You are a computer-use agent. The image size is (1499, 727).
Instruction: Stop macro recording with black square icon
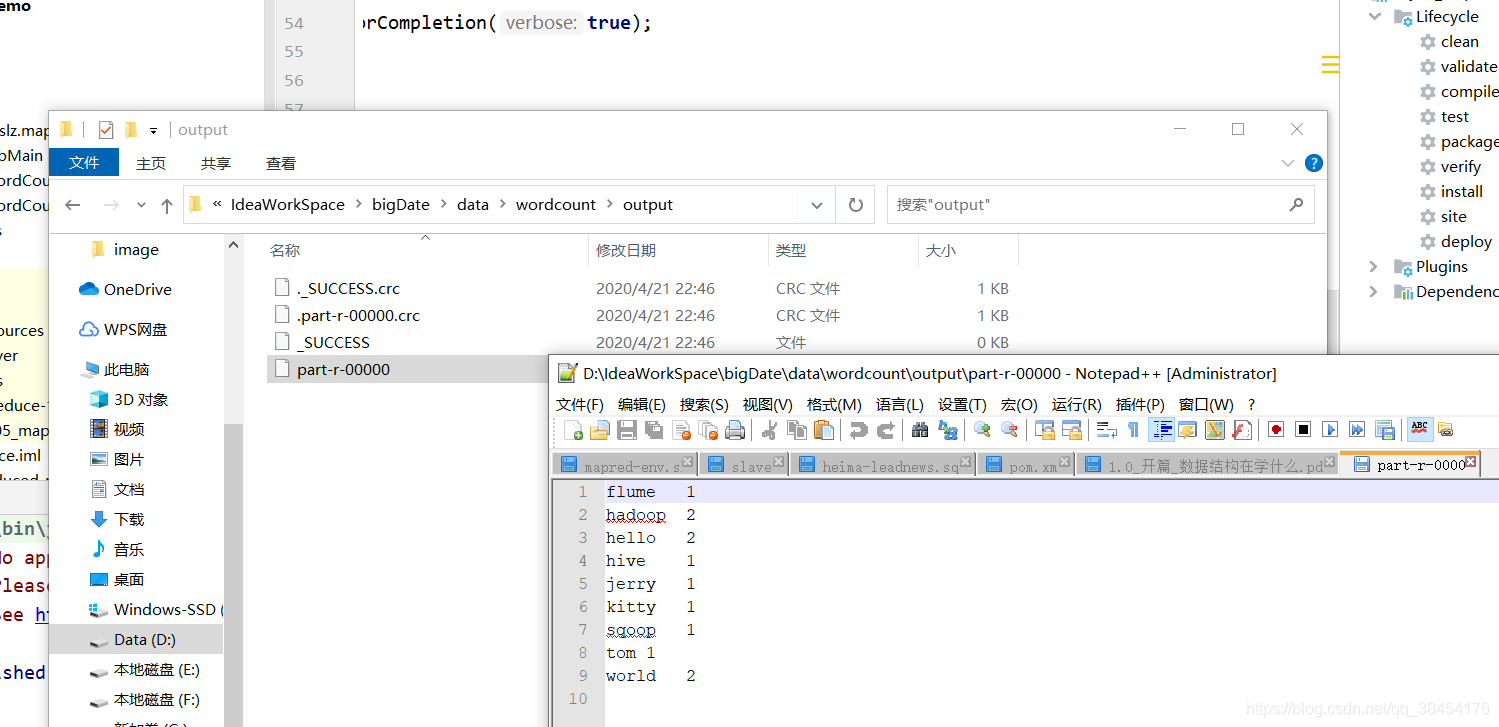pyautogui.click(x=1303, y=430)
